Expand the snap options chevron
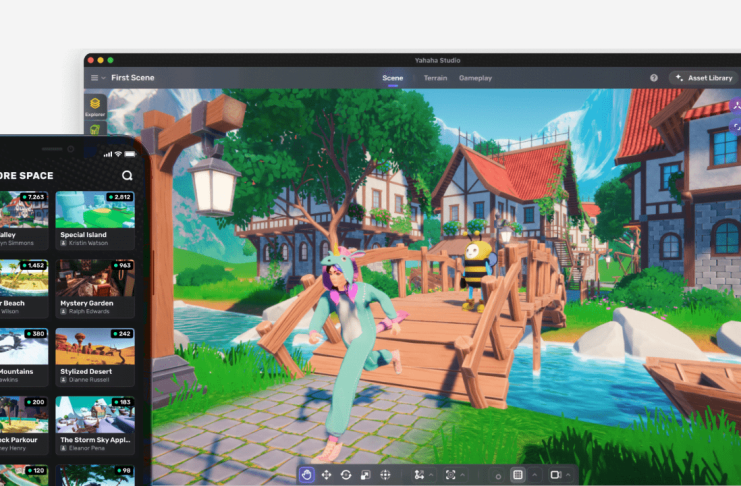The width and height of the screenshot is (741, 486). tap(431, 475)
